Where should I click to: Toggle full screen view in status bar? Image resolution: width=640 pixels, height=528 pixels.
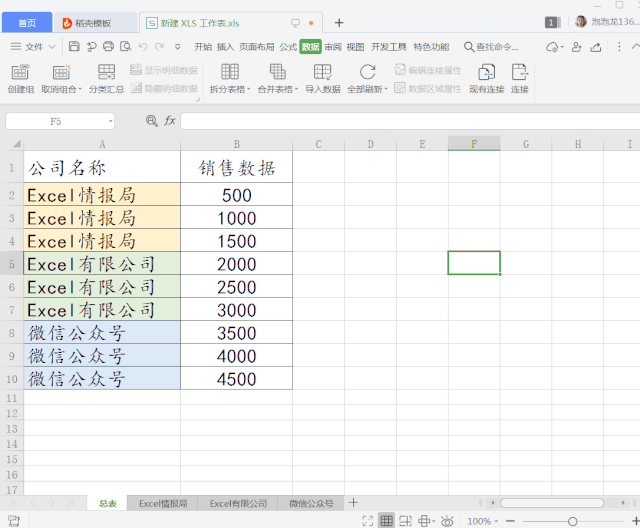[x=367, y=521]
